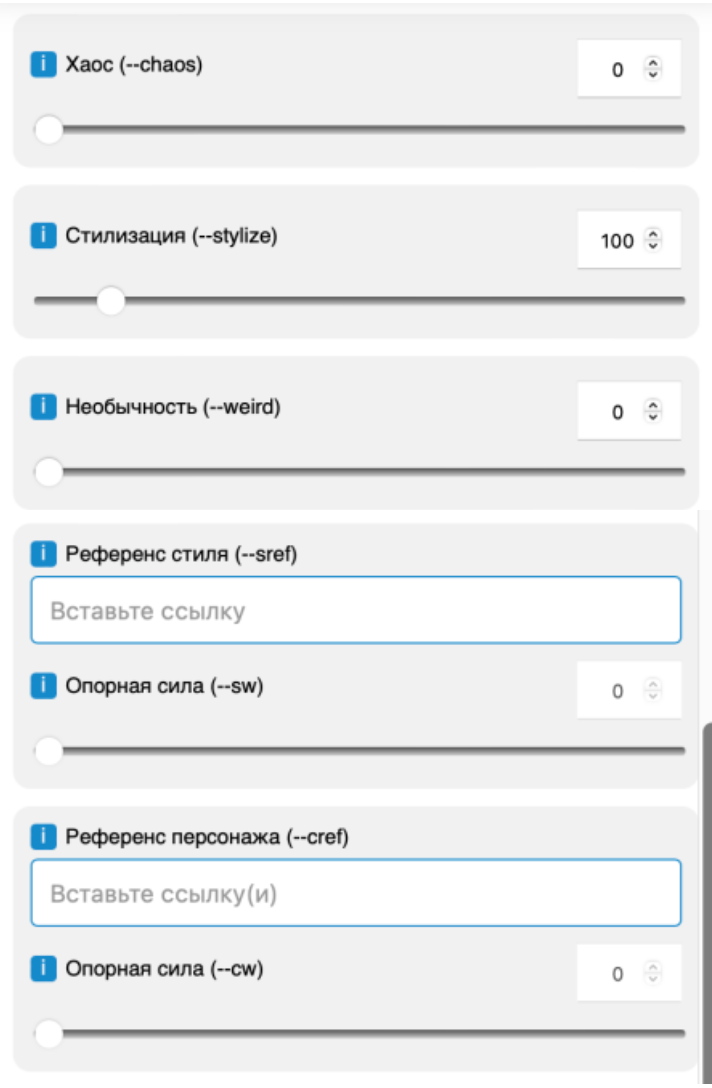Click info icon for Необычность (--weird)
The image size is (712, 1088).
[x=43, y=408]
